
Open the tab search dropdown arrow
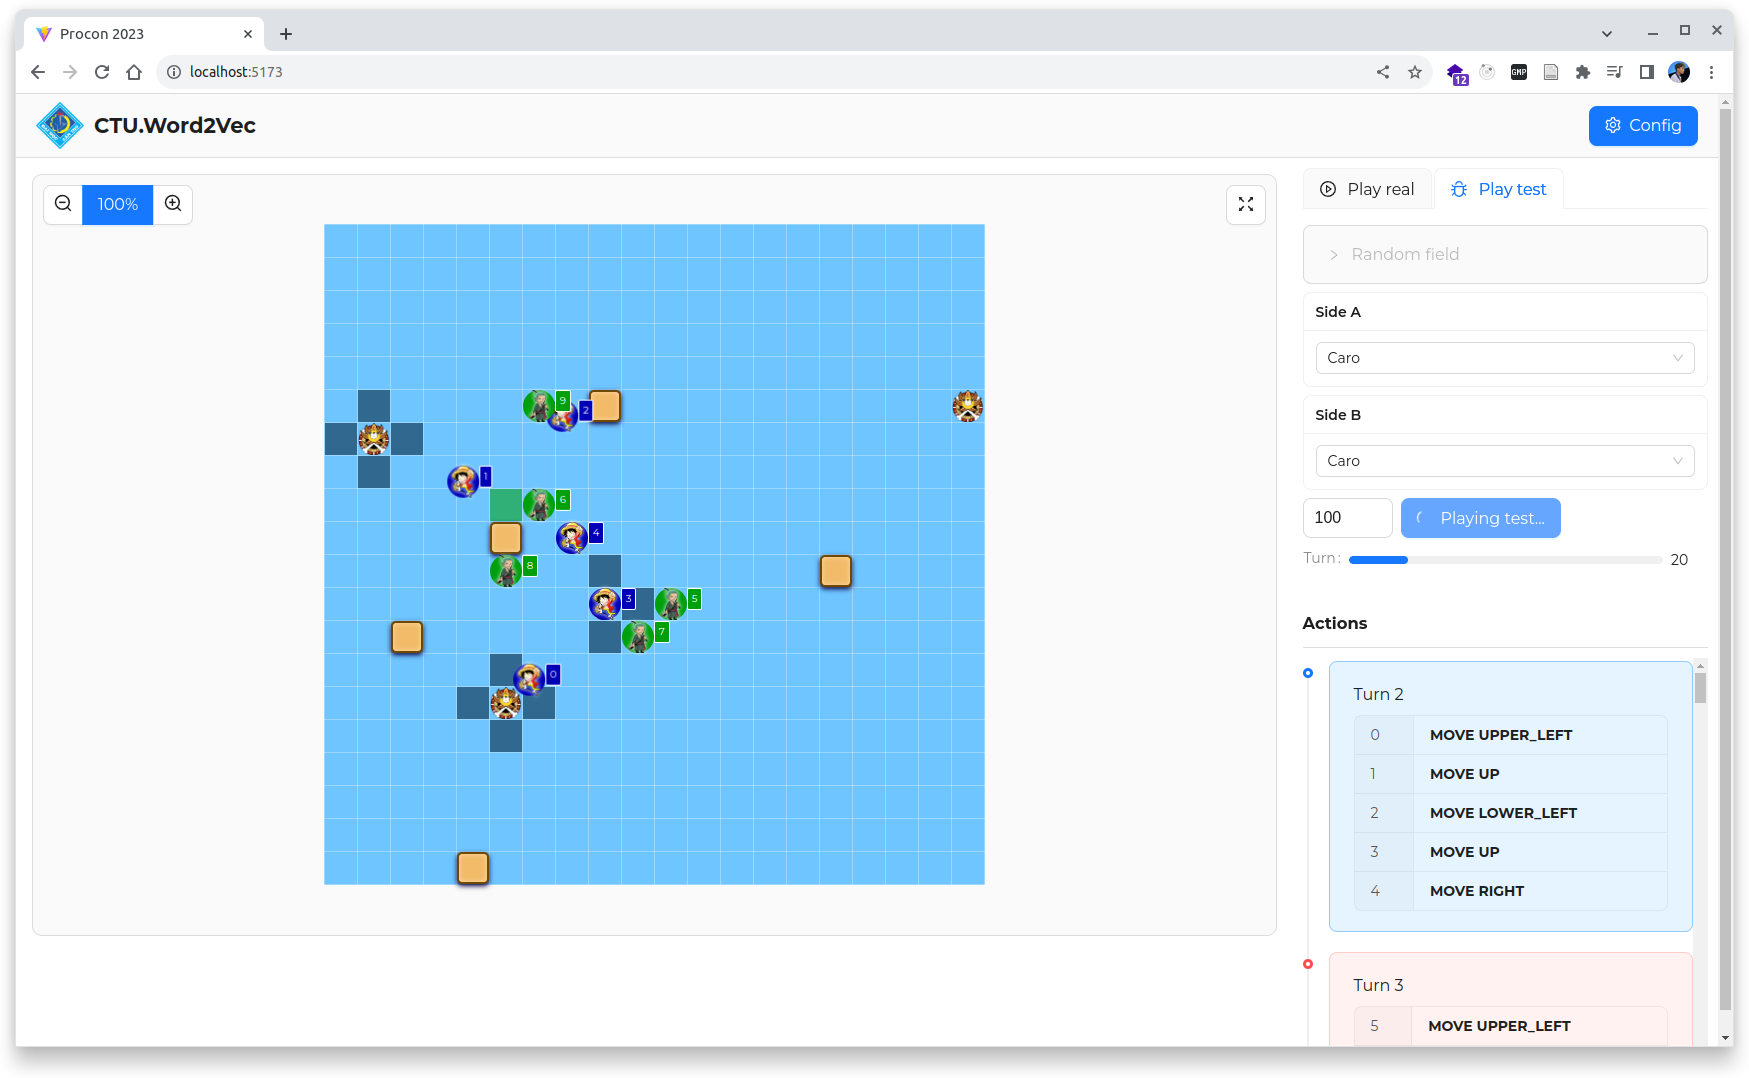(1607, 34)
